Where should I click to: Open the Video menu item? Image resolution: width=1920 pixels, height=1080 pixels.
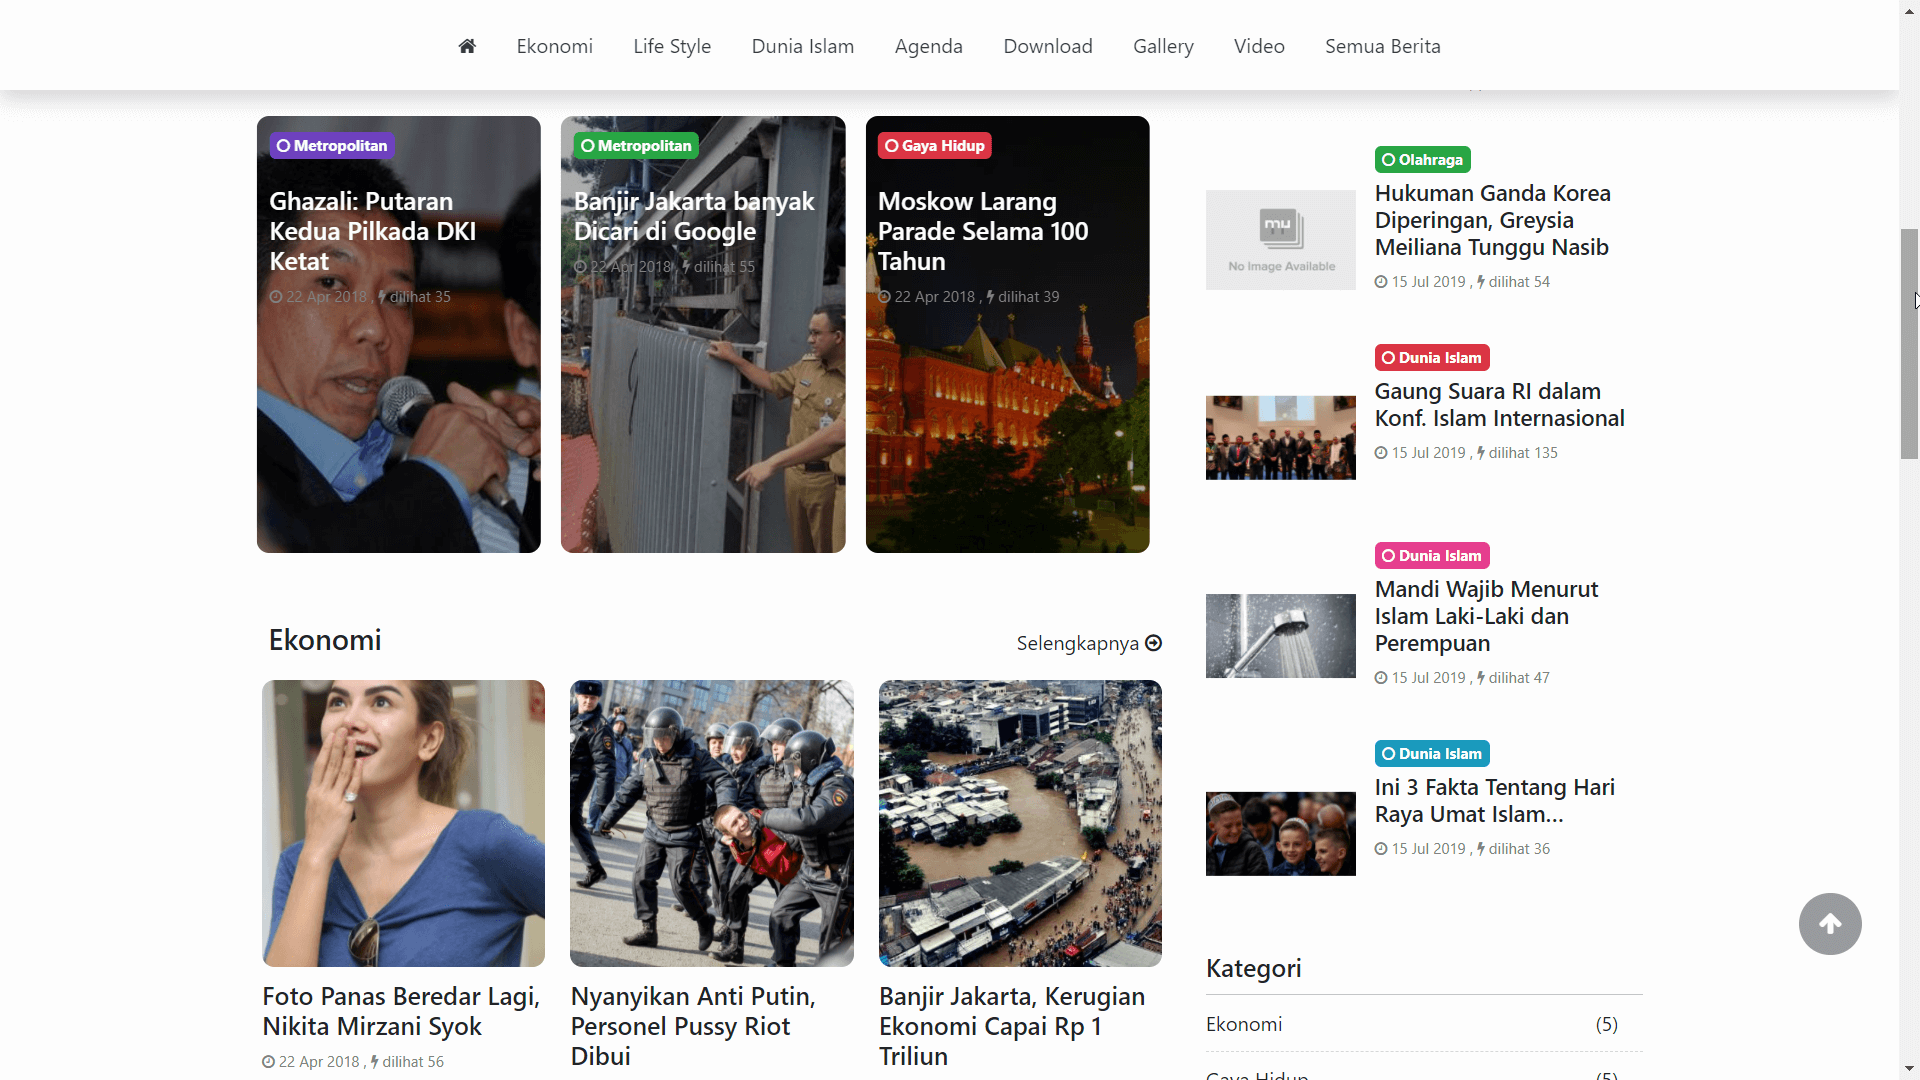pos(1259,46)
